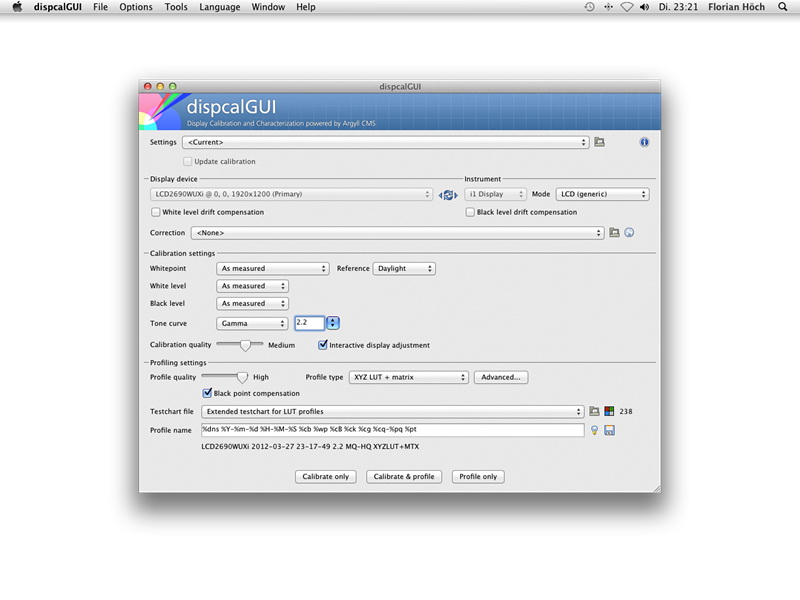Open Advanced... profiling options
This screenshot has height=600, width=800.
(x=501, y=377)
